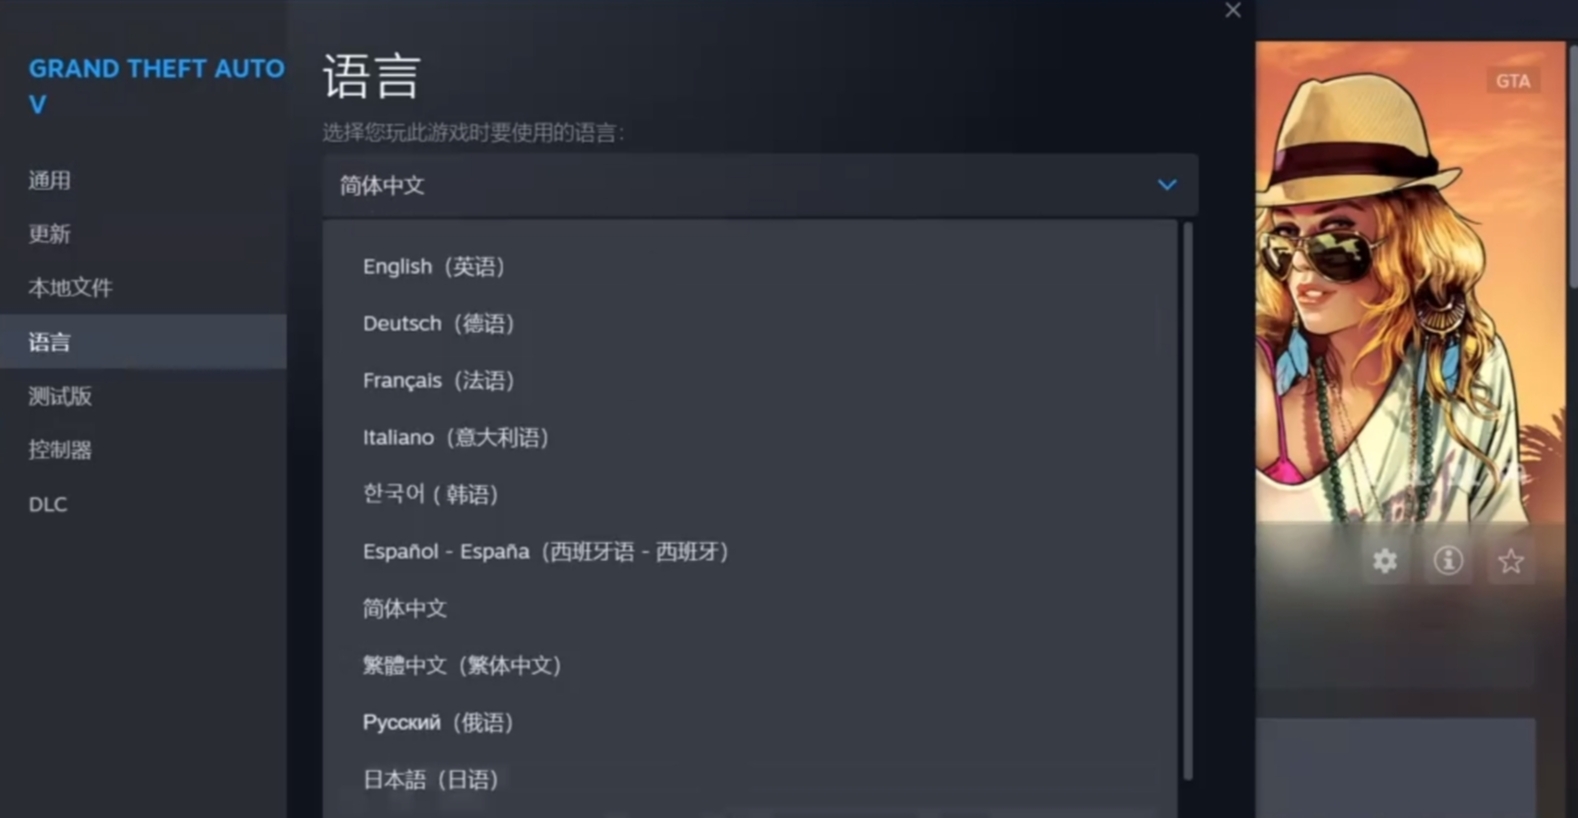This screenshot has width=1578, height=818.
Task: Select 繁體中文 (繁体中文) option
Action: pyautogui.click(x=750, y=665)
